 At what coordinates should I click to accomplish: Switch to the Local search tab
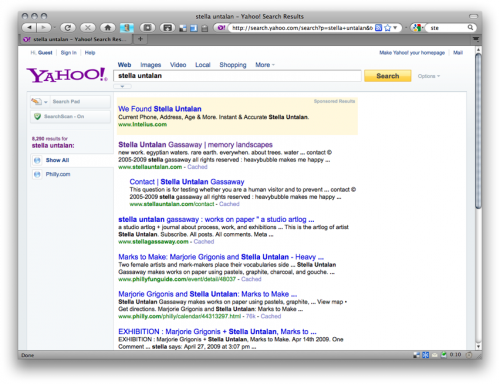pos(203,65)
